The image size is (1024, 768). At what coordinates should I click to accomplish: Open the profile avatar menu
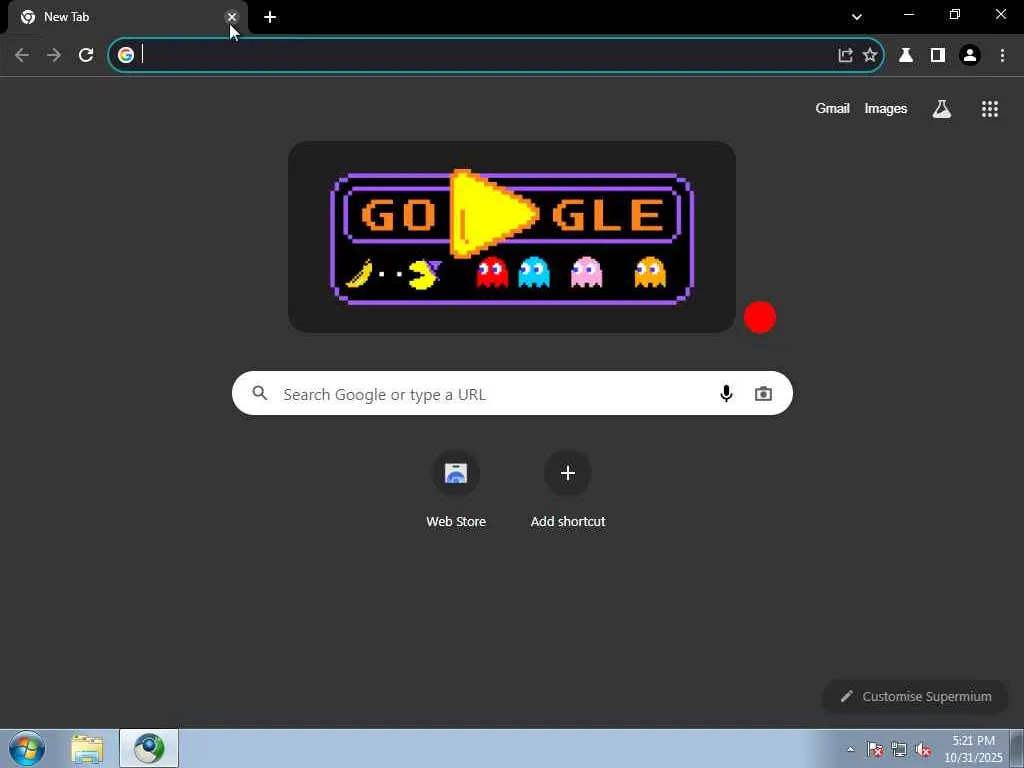click(970, 56)
